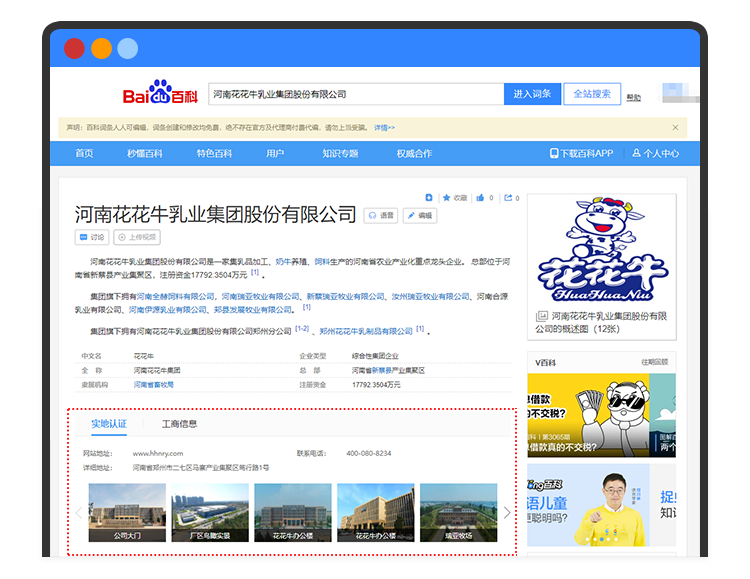
Task: Go to the 首页 menu item
Action: click(x=84, y=154)
